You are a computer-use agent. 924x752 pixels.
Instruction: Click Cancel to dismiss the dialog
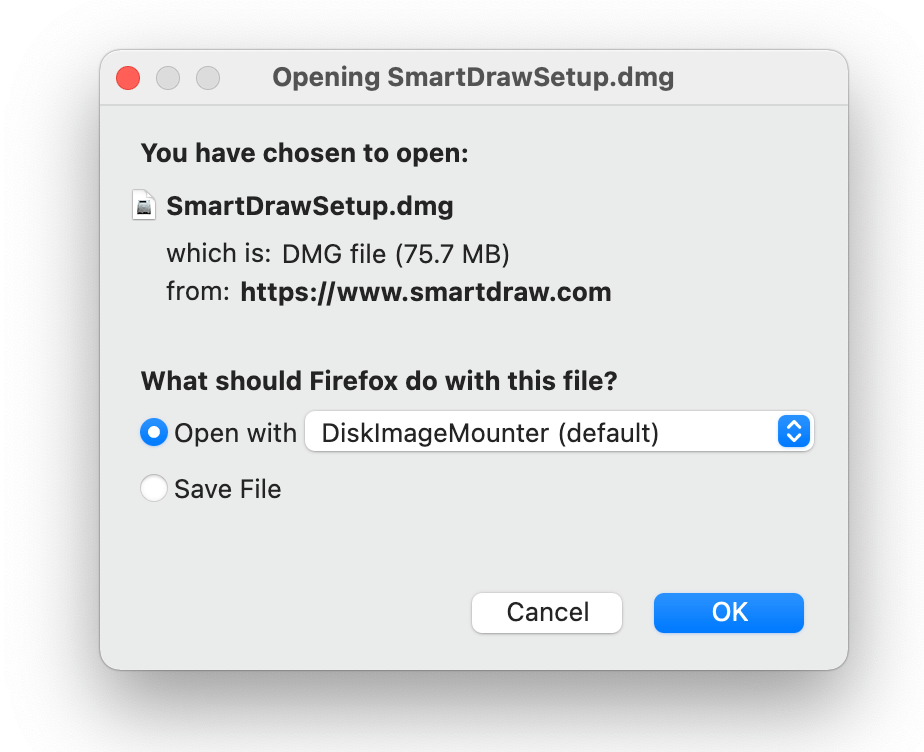coord(546,612)
